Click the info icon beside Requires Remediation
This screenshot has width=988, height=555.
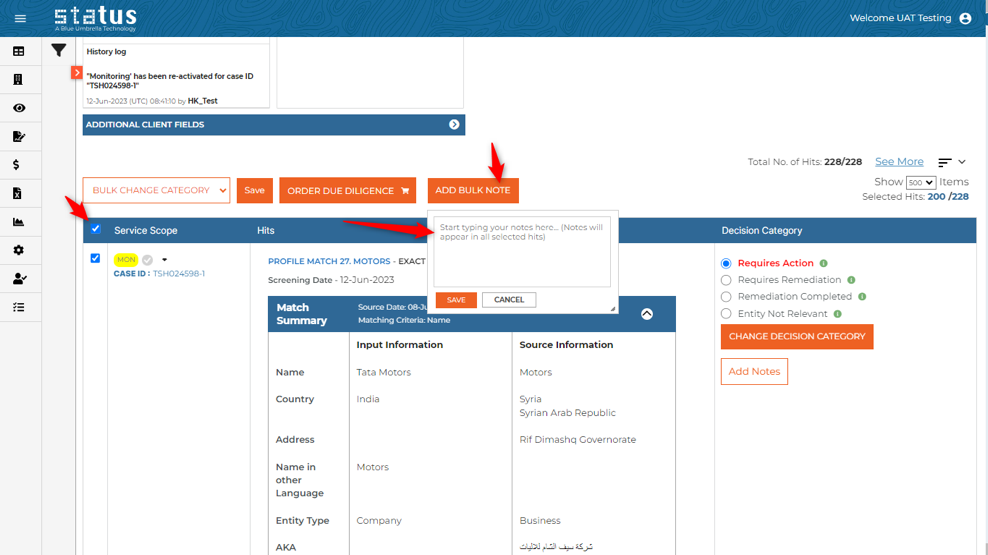851,280
